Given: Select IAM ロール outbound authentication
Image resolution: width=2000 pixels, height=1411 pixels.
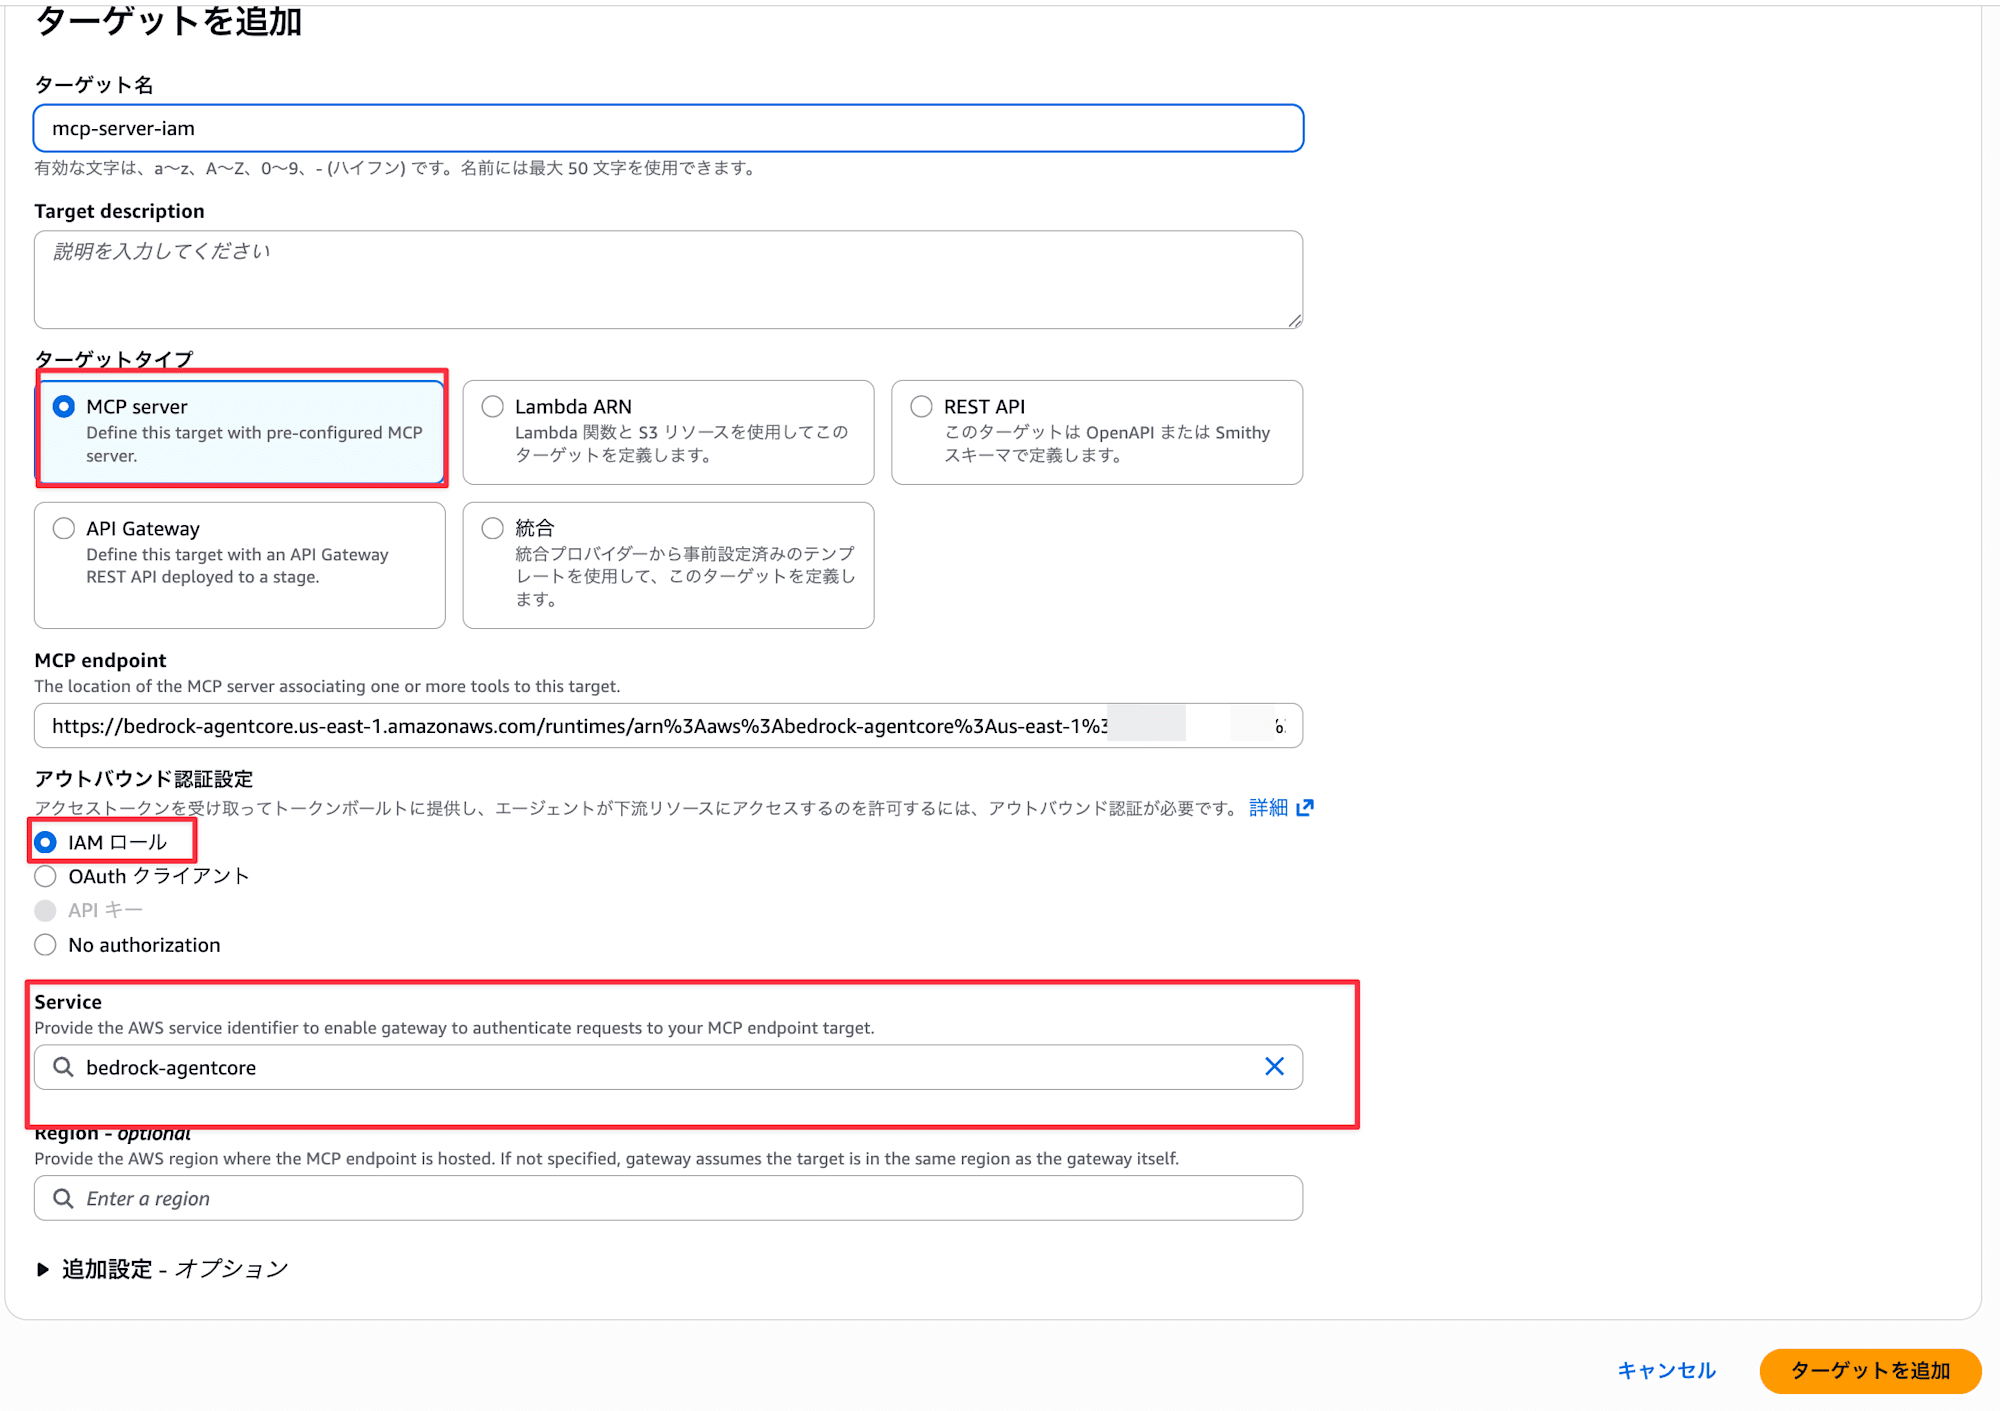Looking at the screenshot, I should coord(46,842).
